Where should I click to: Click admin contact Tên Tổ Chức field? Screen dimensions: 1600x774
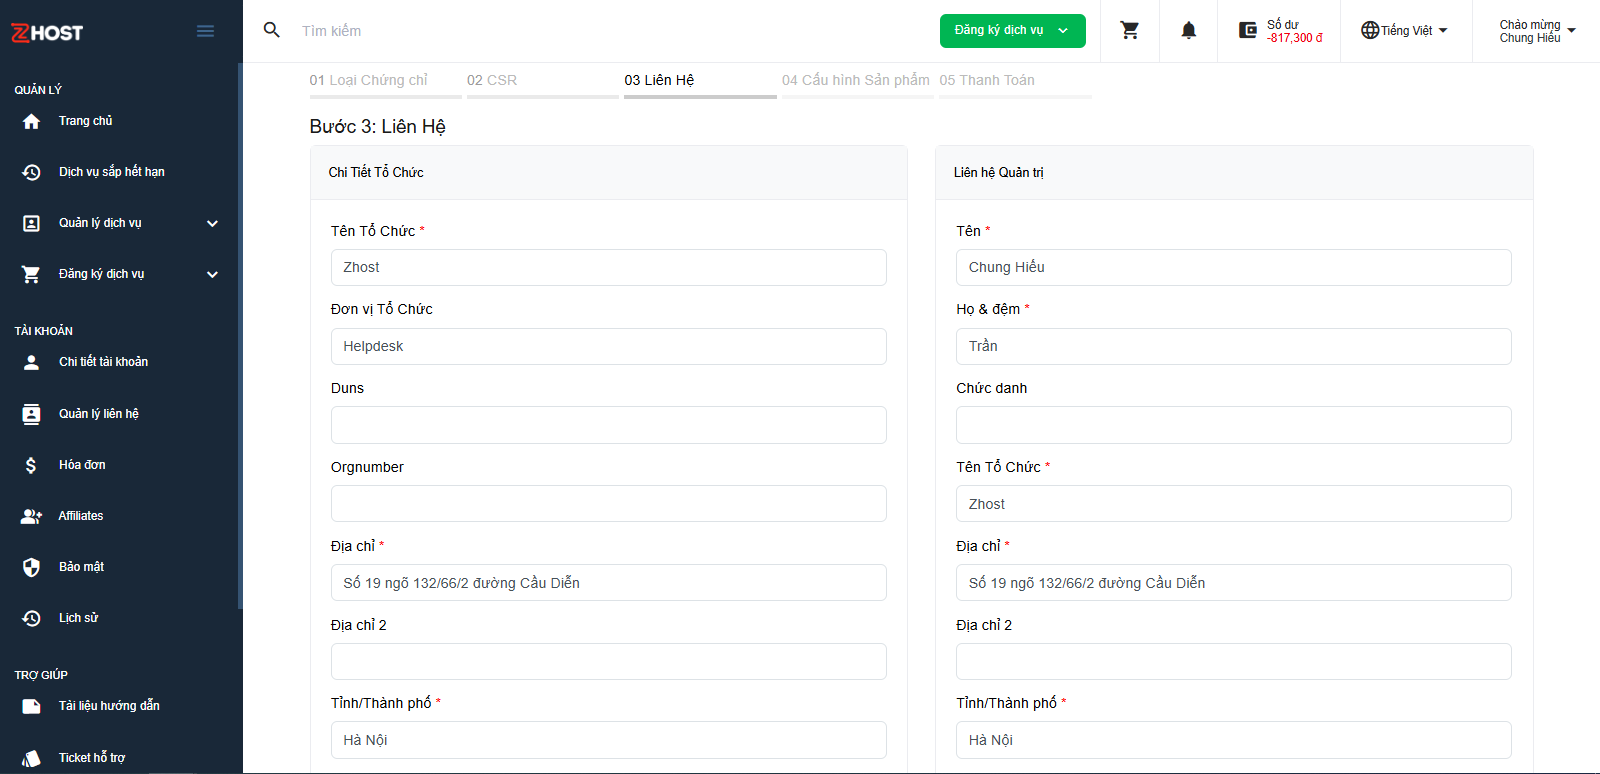(1234, 504)
